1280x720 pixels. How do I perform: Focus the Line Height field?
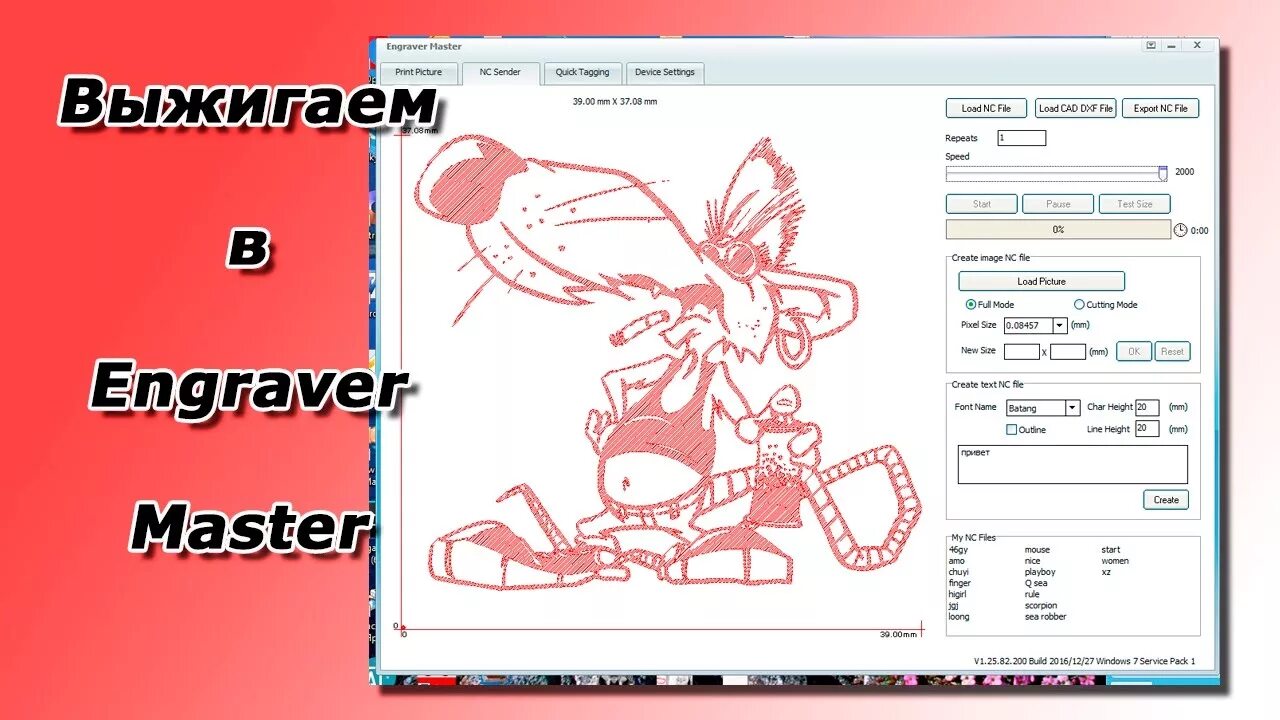coord(1147,429)
